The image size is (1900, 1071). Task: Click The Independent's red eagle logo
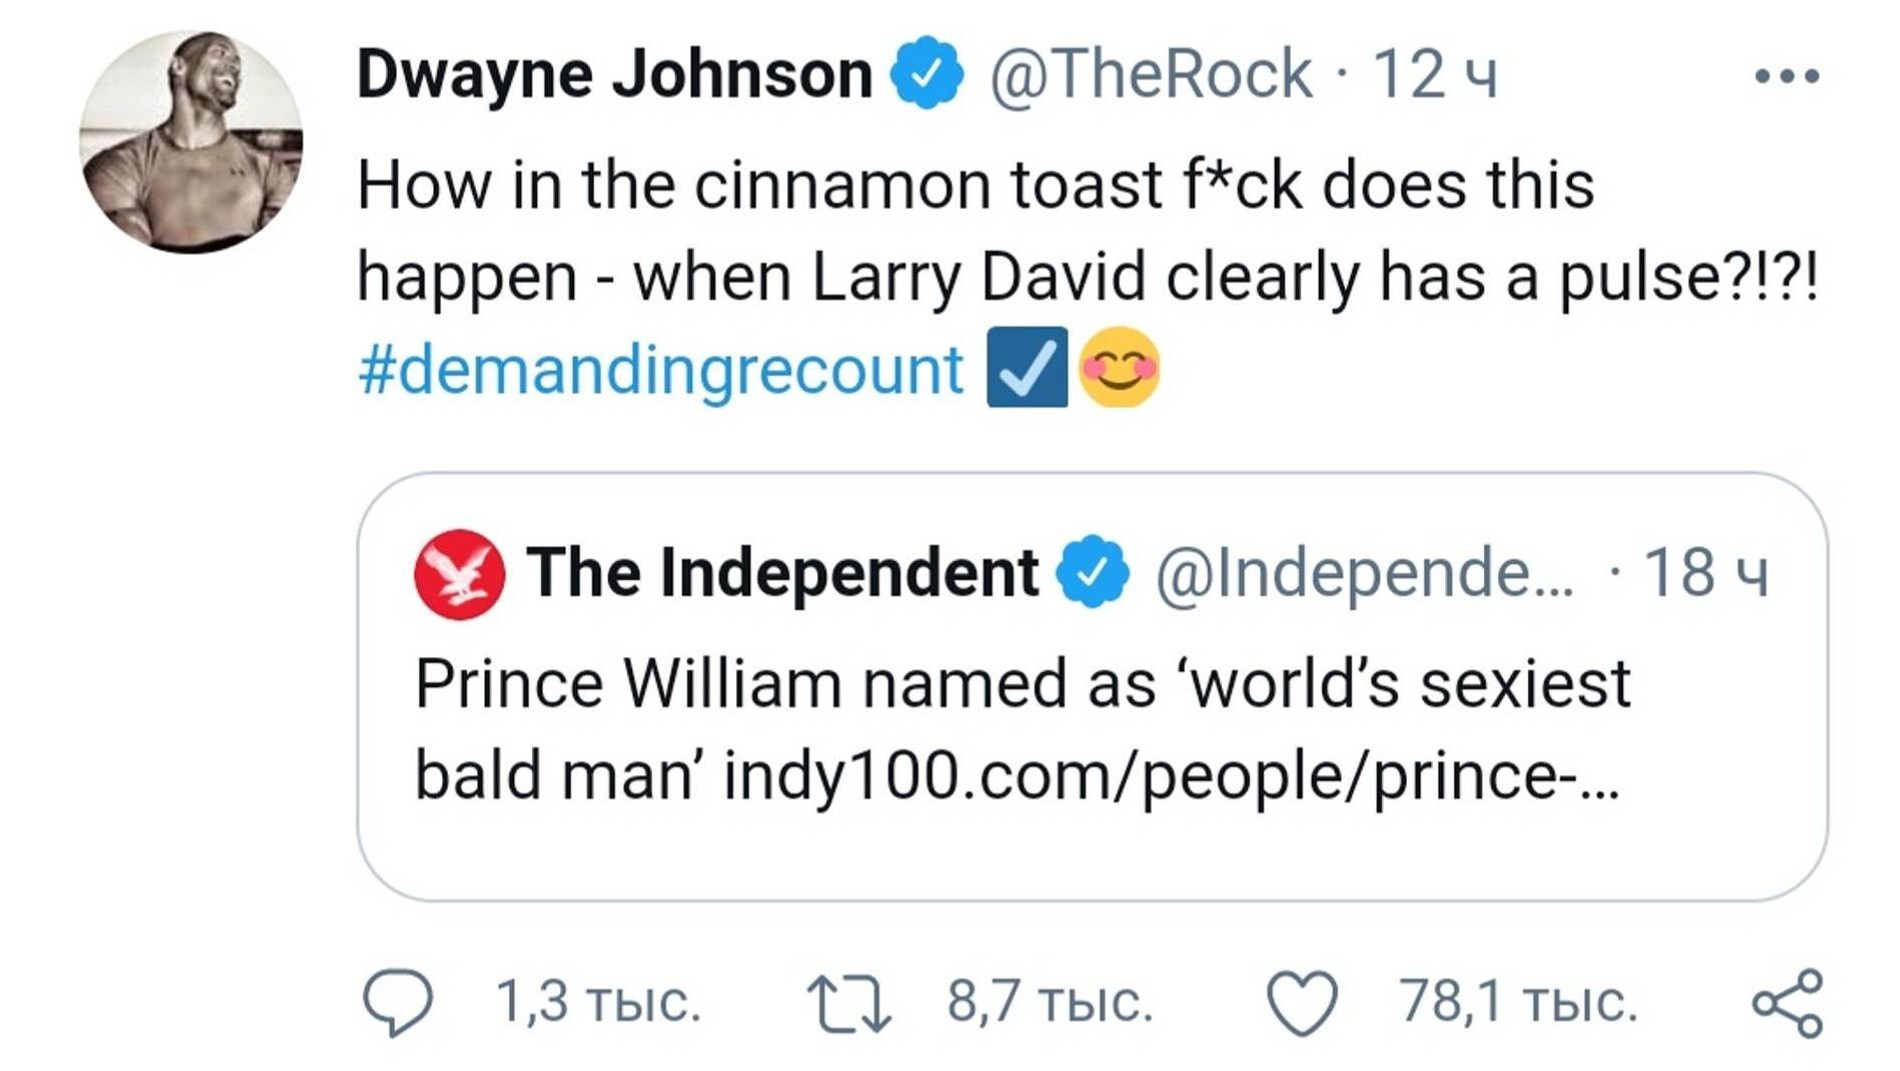(459, 574)
